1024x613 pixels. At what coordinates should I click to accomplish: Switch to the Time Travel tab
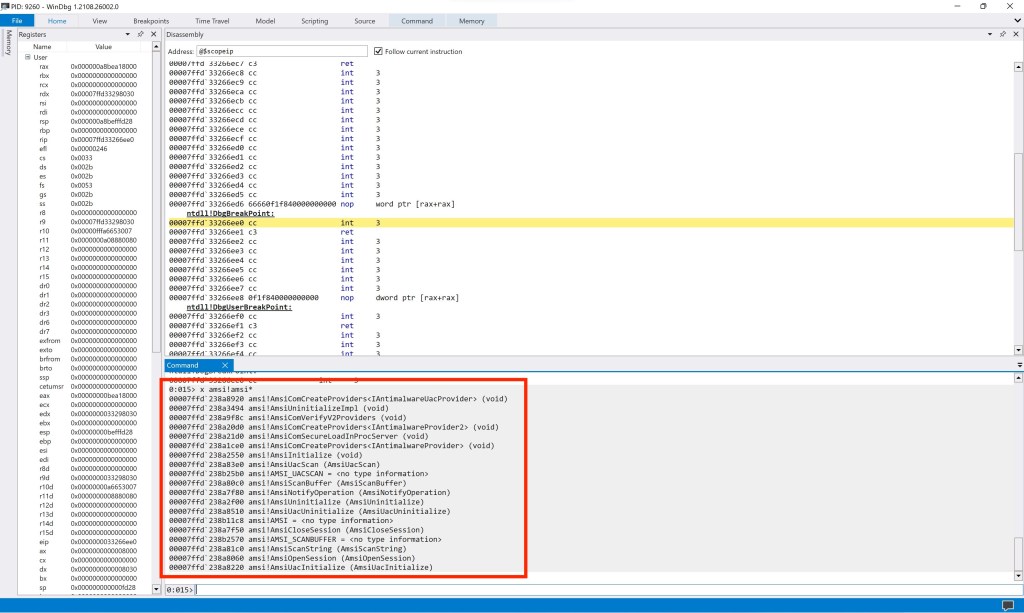tap(210, 20)
